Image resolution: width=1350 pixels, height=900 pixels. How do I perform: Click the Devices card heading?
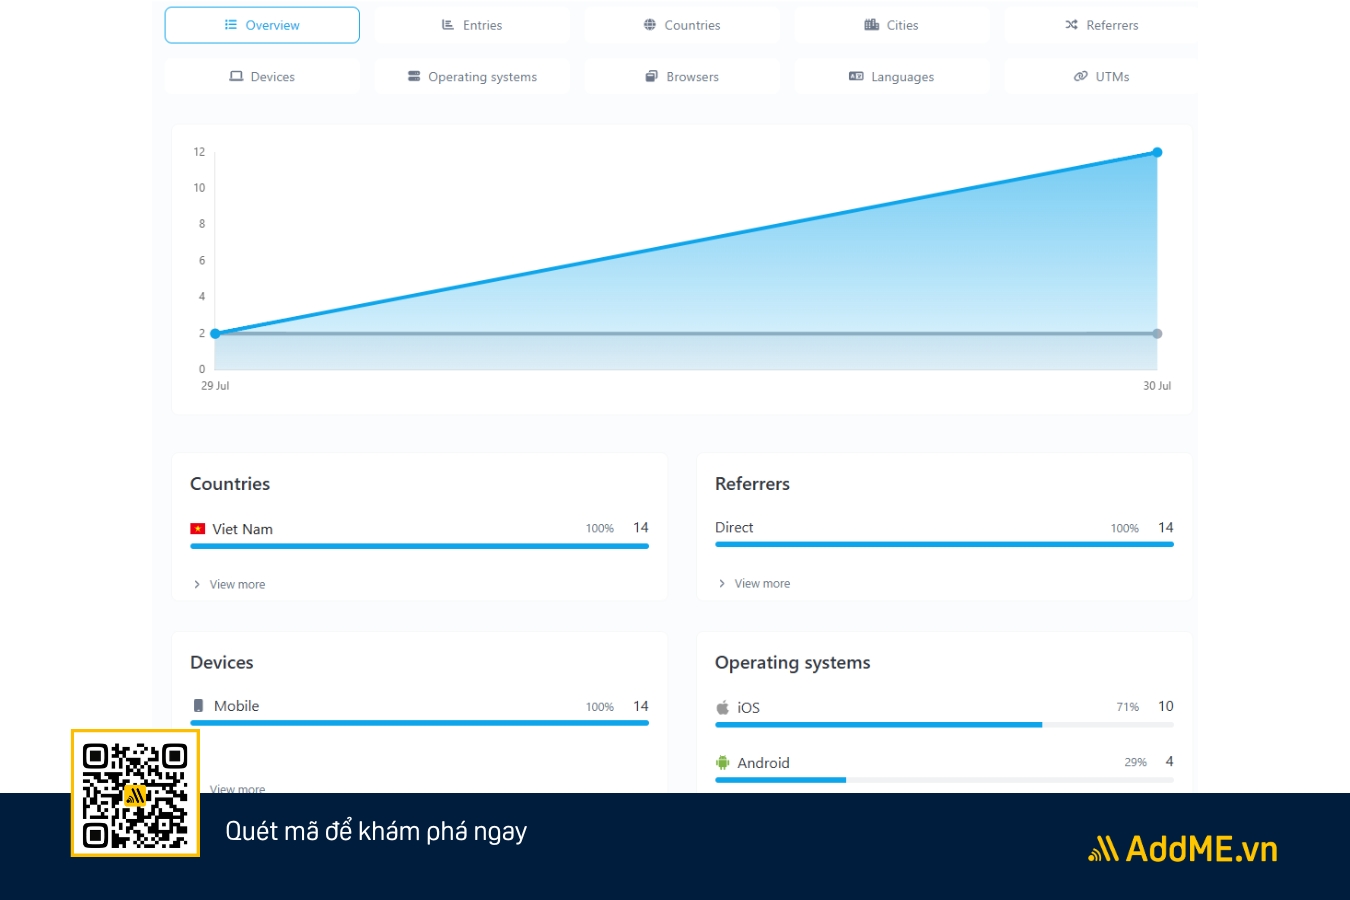(221, 662)
